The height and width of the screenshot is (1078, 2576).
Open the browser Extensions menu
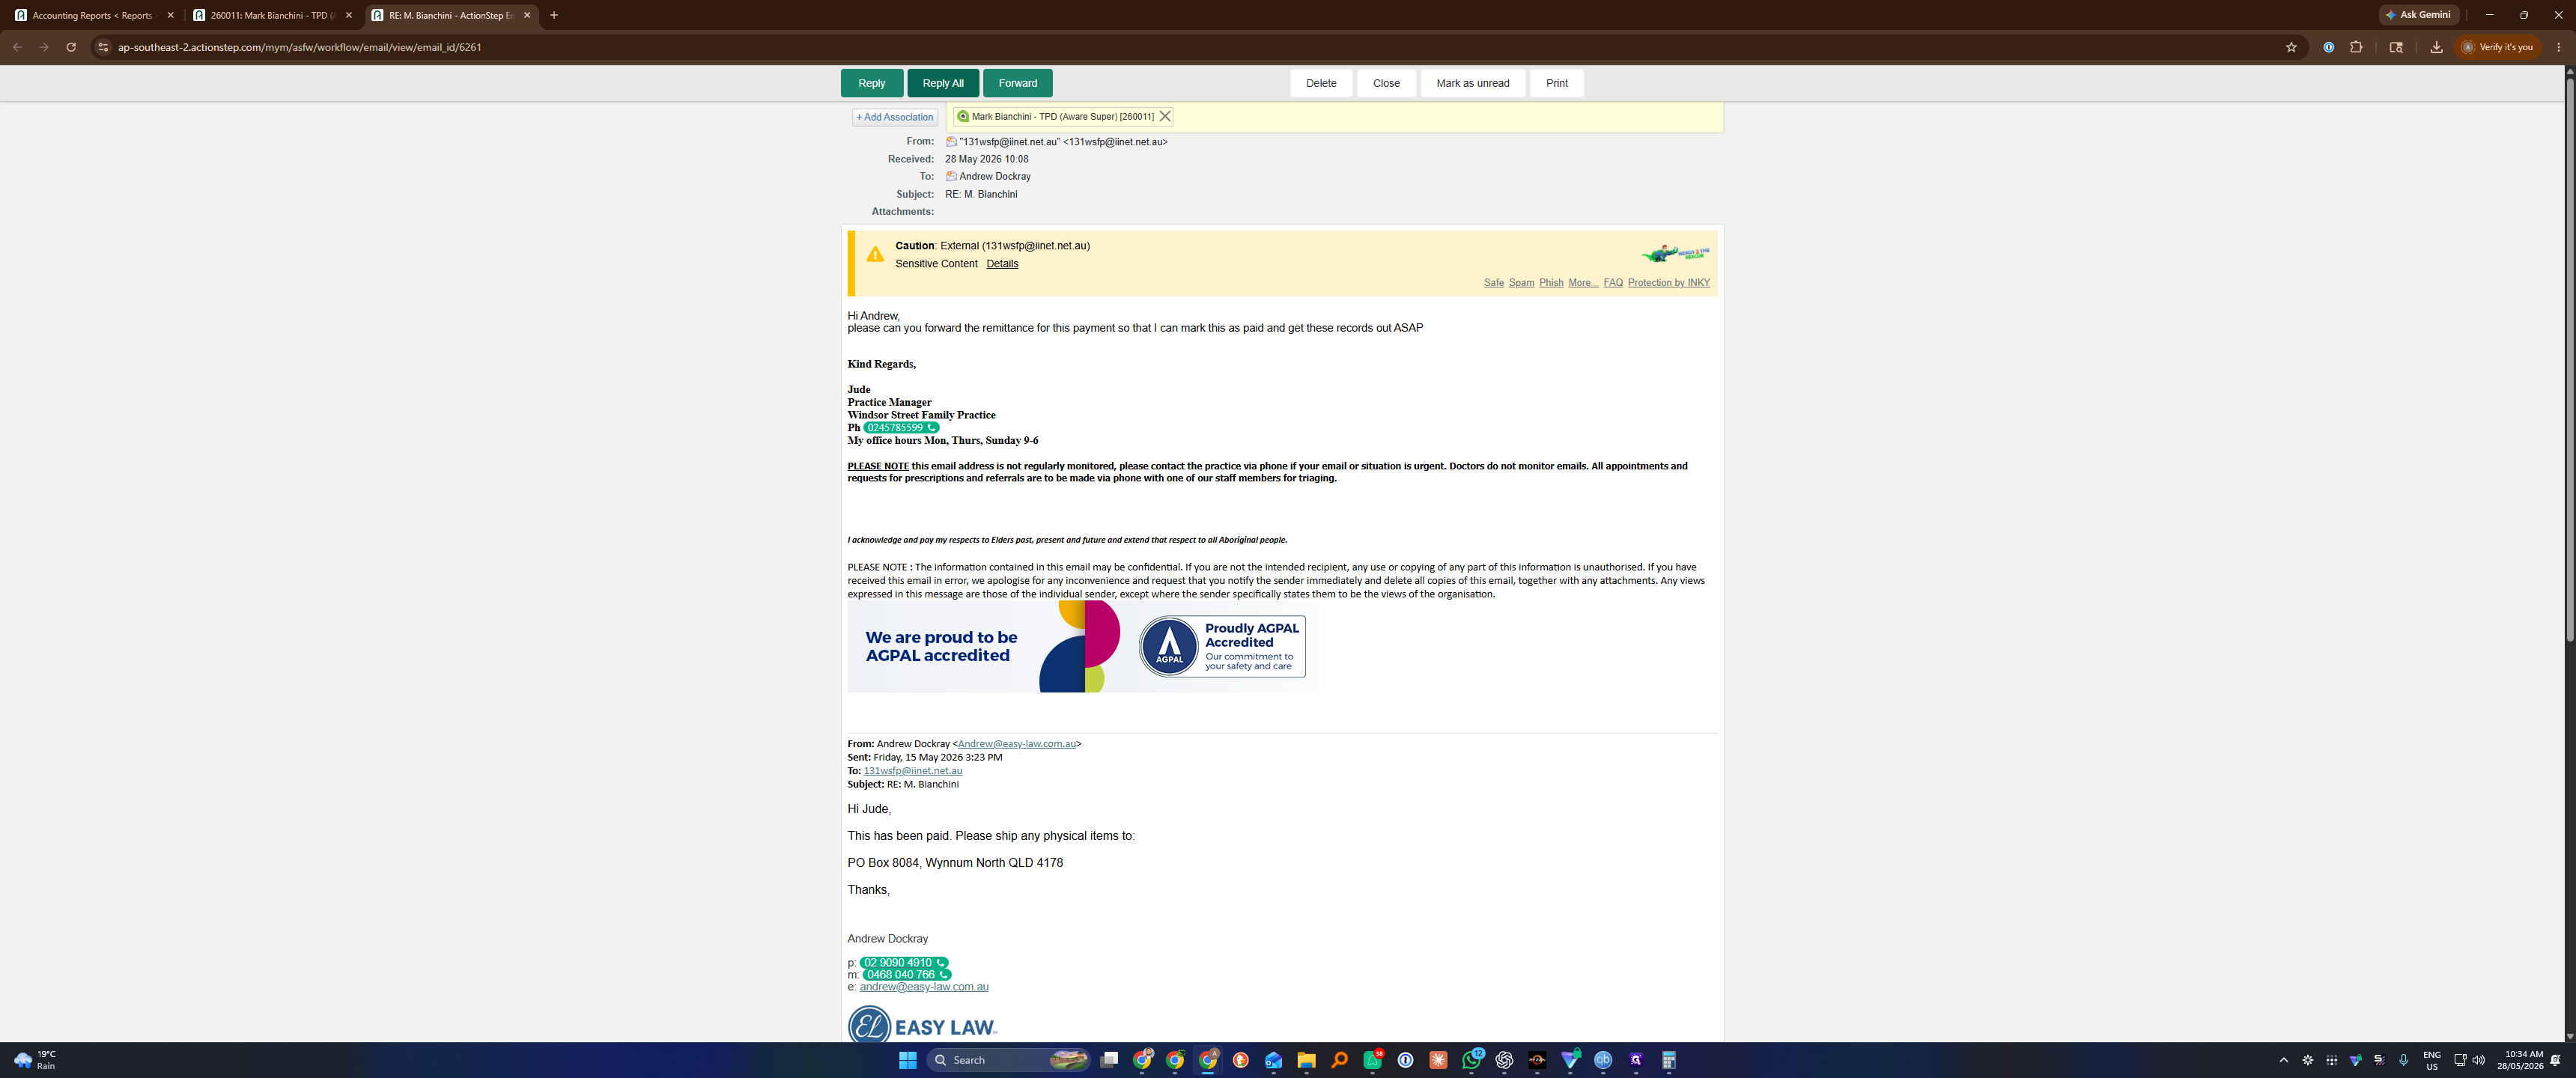click(2356, 47)
